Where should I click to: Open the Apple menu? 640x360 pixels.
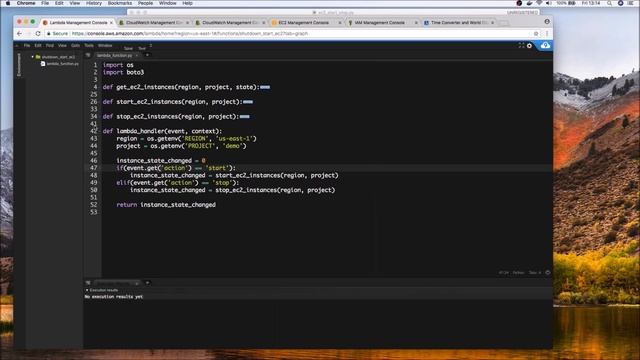click(x=8, y=3)
